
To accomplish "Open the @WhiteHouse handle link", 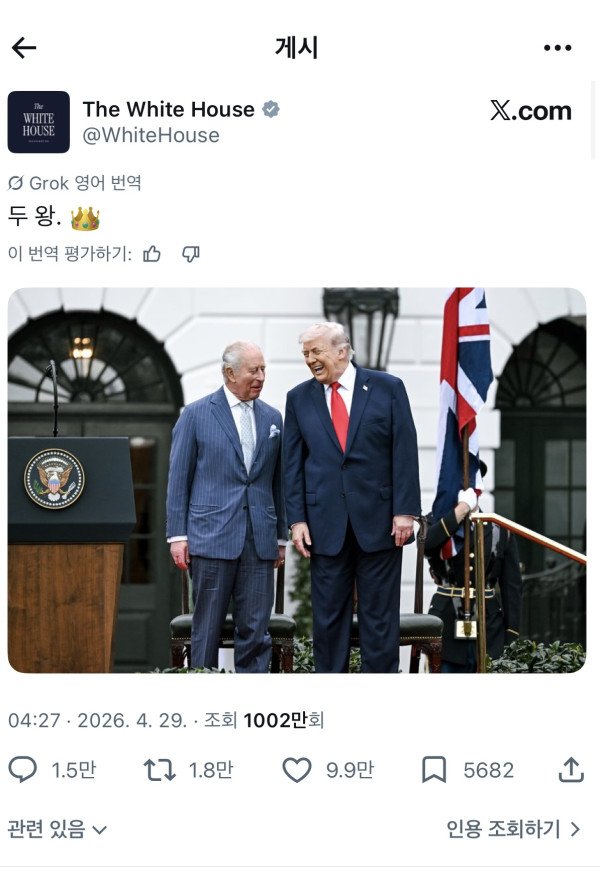I will (x=151, y=136).
